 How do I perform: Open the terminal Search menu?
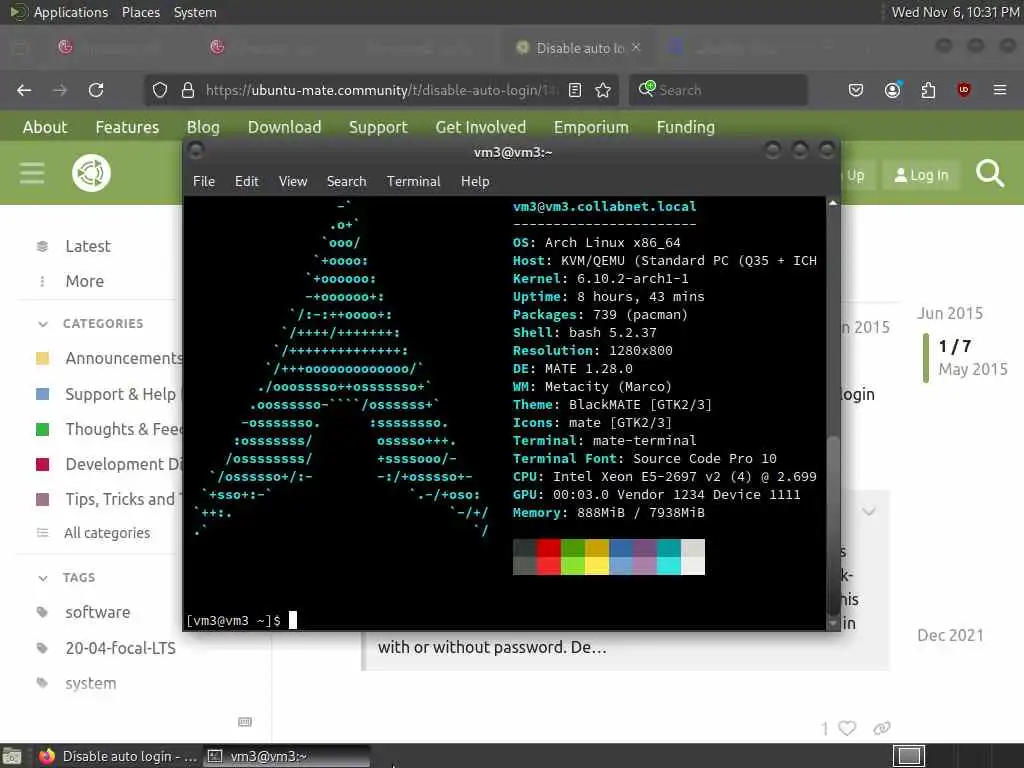point(346,182)
